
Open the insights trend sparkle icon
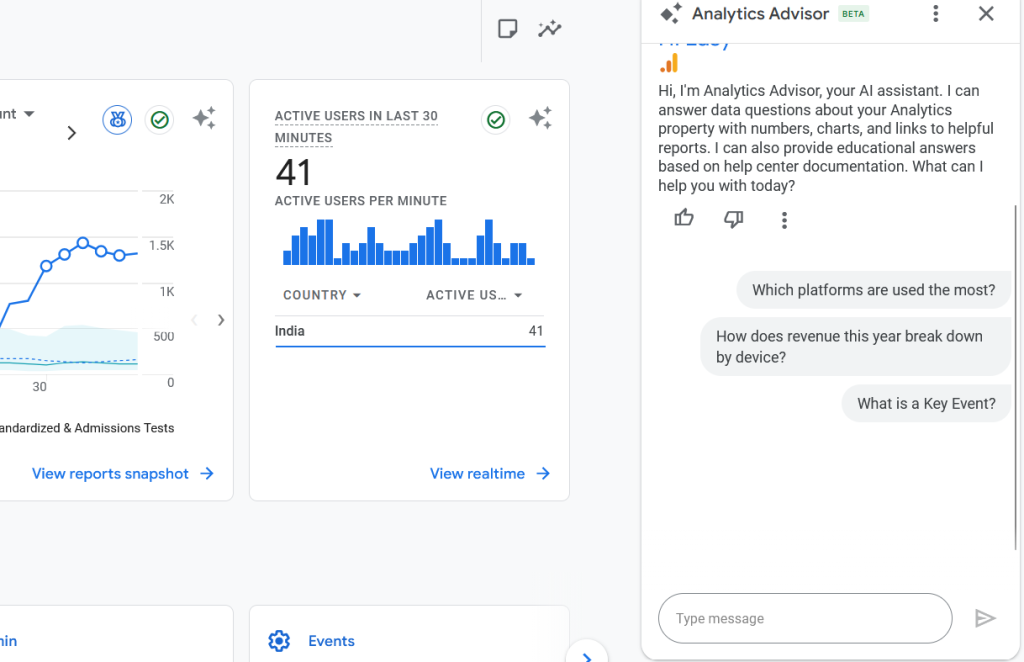[x=549, y=29]
